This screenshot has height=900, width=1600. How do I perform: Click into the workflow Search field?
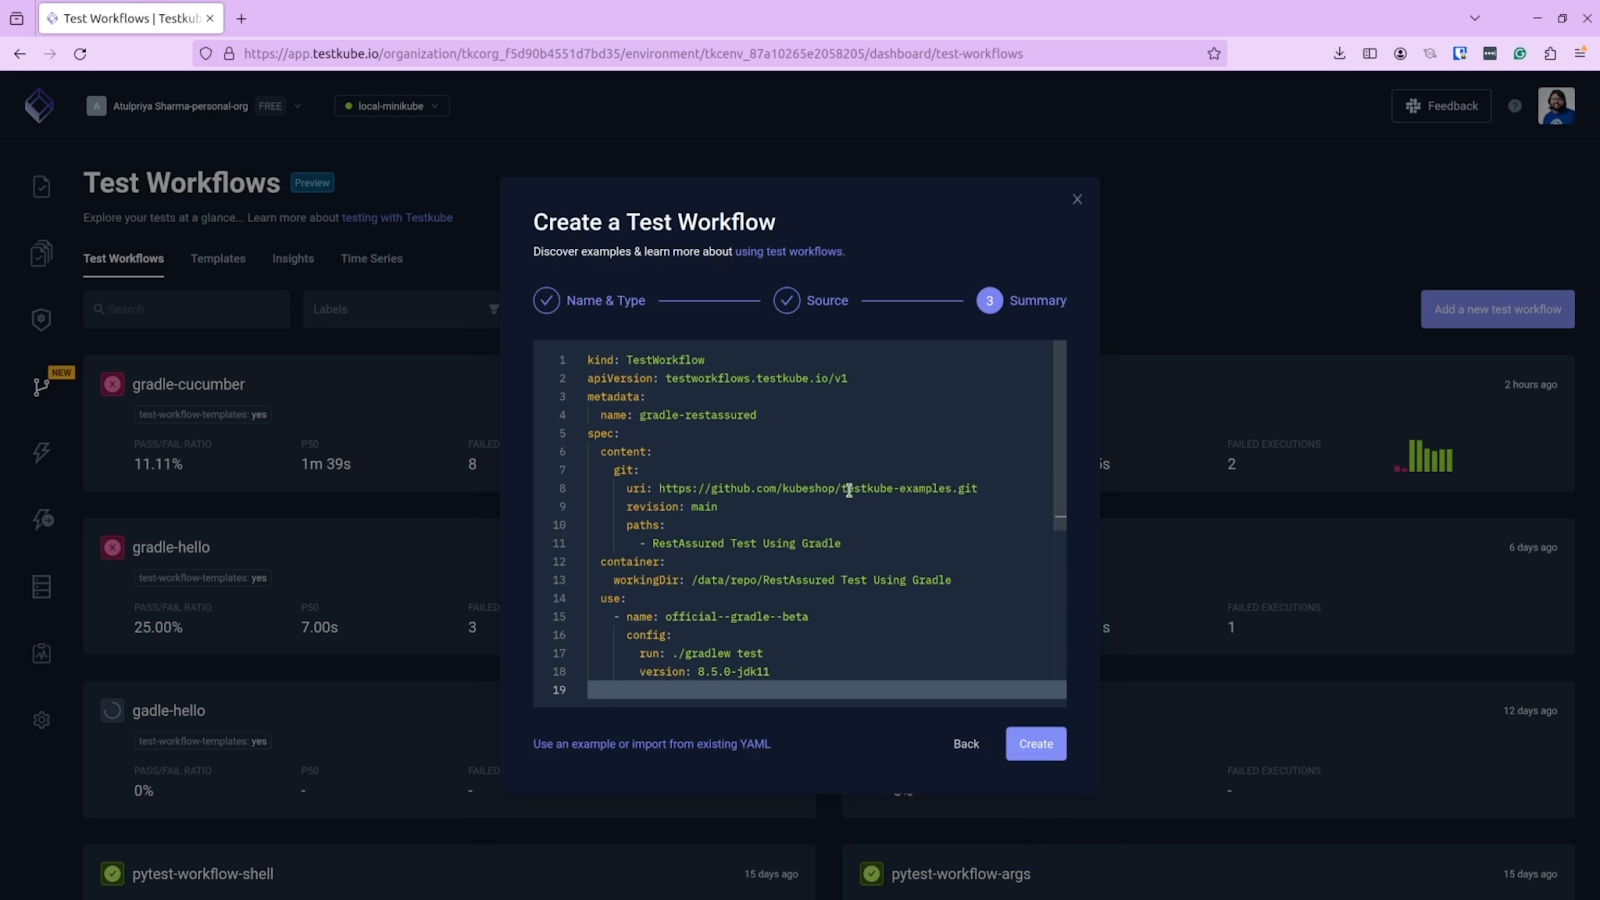(x=186, y=309)
